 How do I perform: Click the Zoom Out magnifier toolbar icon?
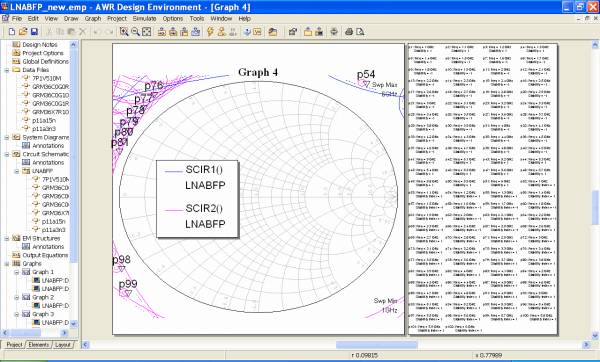tap(135, 32)
